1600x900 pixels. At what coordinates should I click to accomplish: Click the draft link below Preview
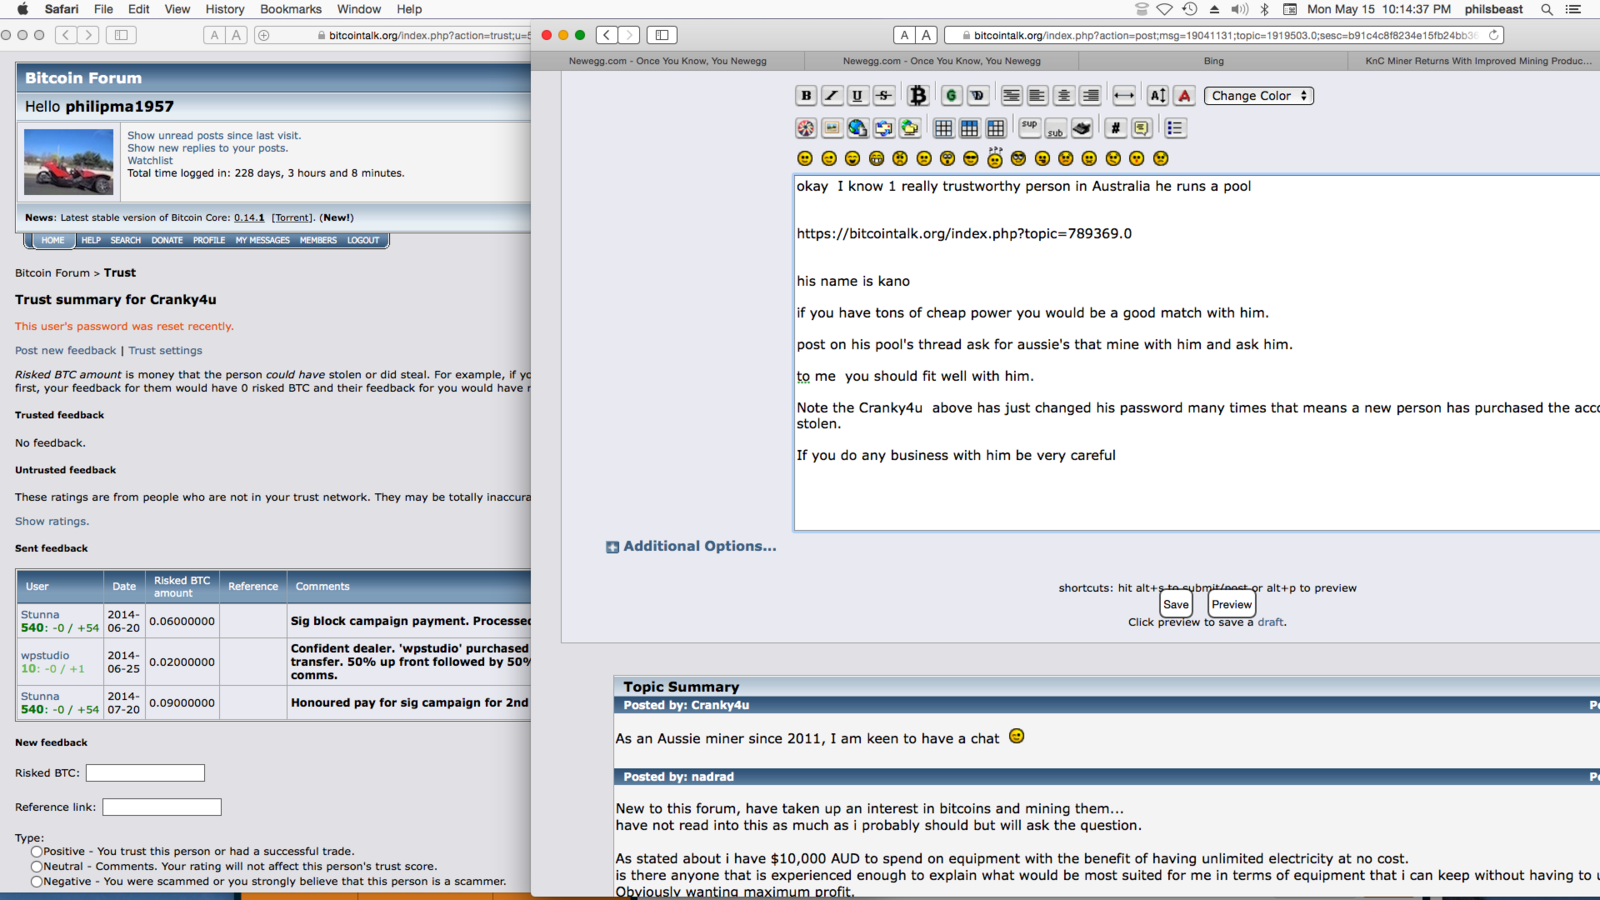[x=1270, y=622]
